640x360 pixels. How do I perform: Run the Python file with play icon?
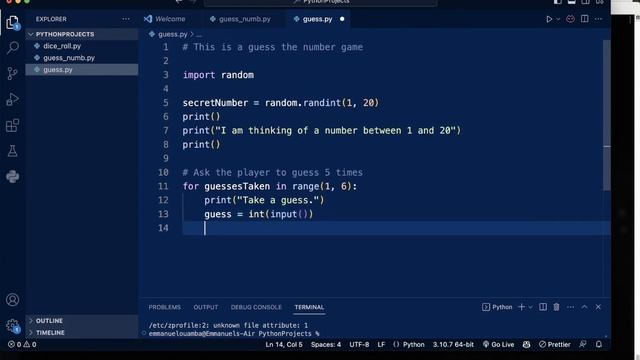[x=549, y=19]
